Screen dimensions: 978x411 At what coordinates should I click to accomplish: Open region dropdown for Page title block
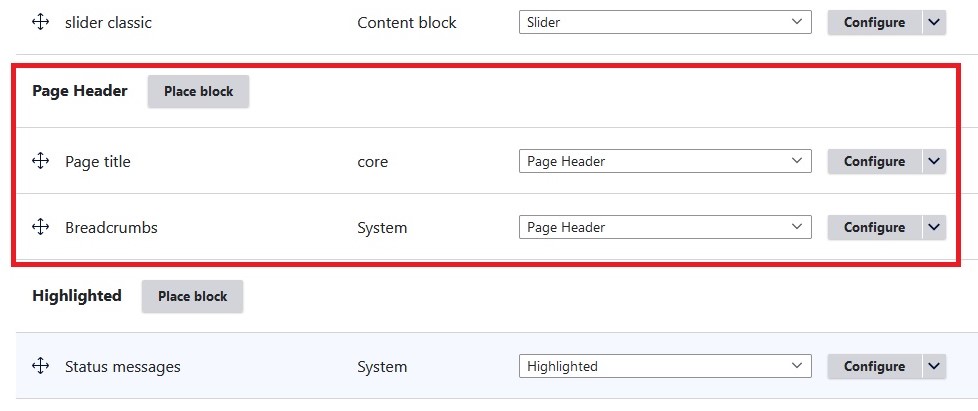[x=665, y=161]
